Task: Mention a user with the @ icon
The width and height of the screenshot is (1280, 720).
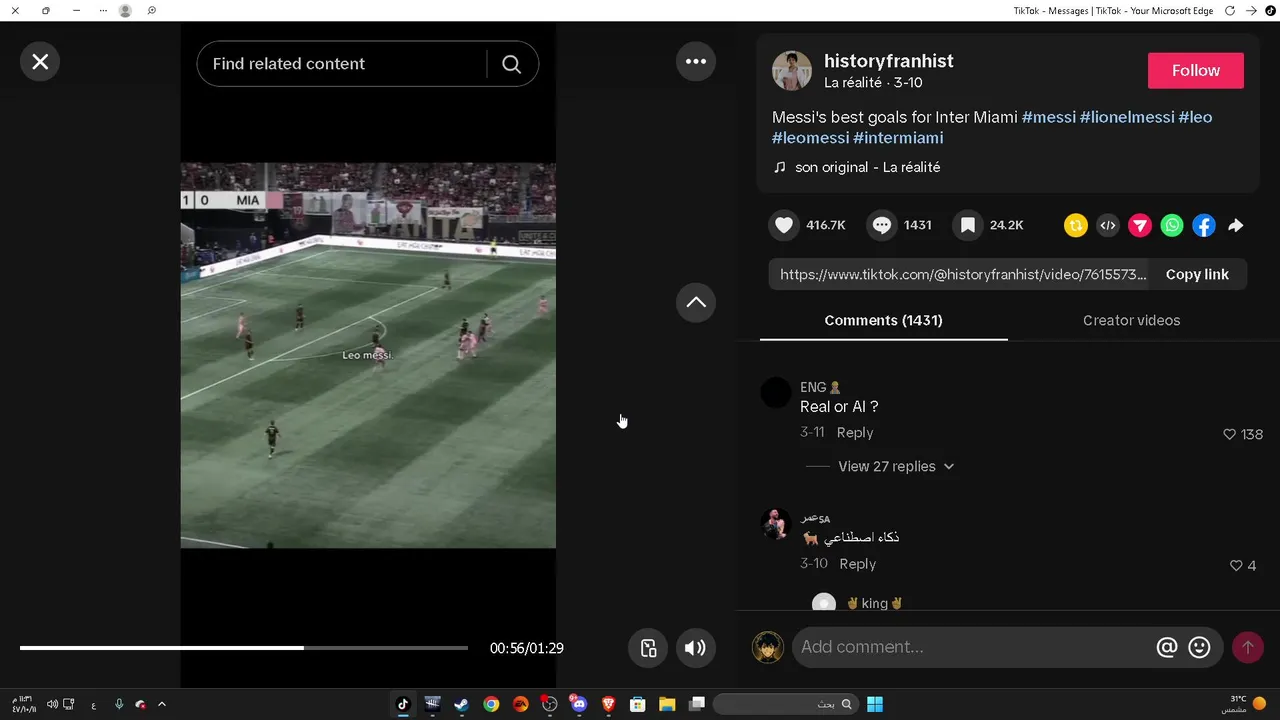Action: pos(1167,647)
